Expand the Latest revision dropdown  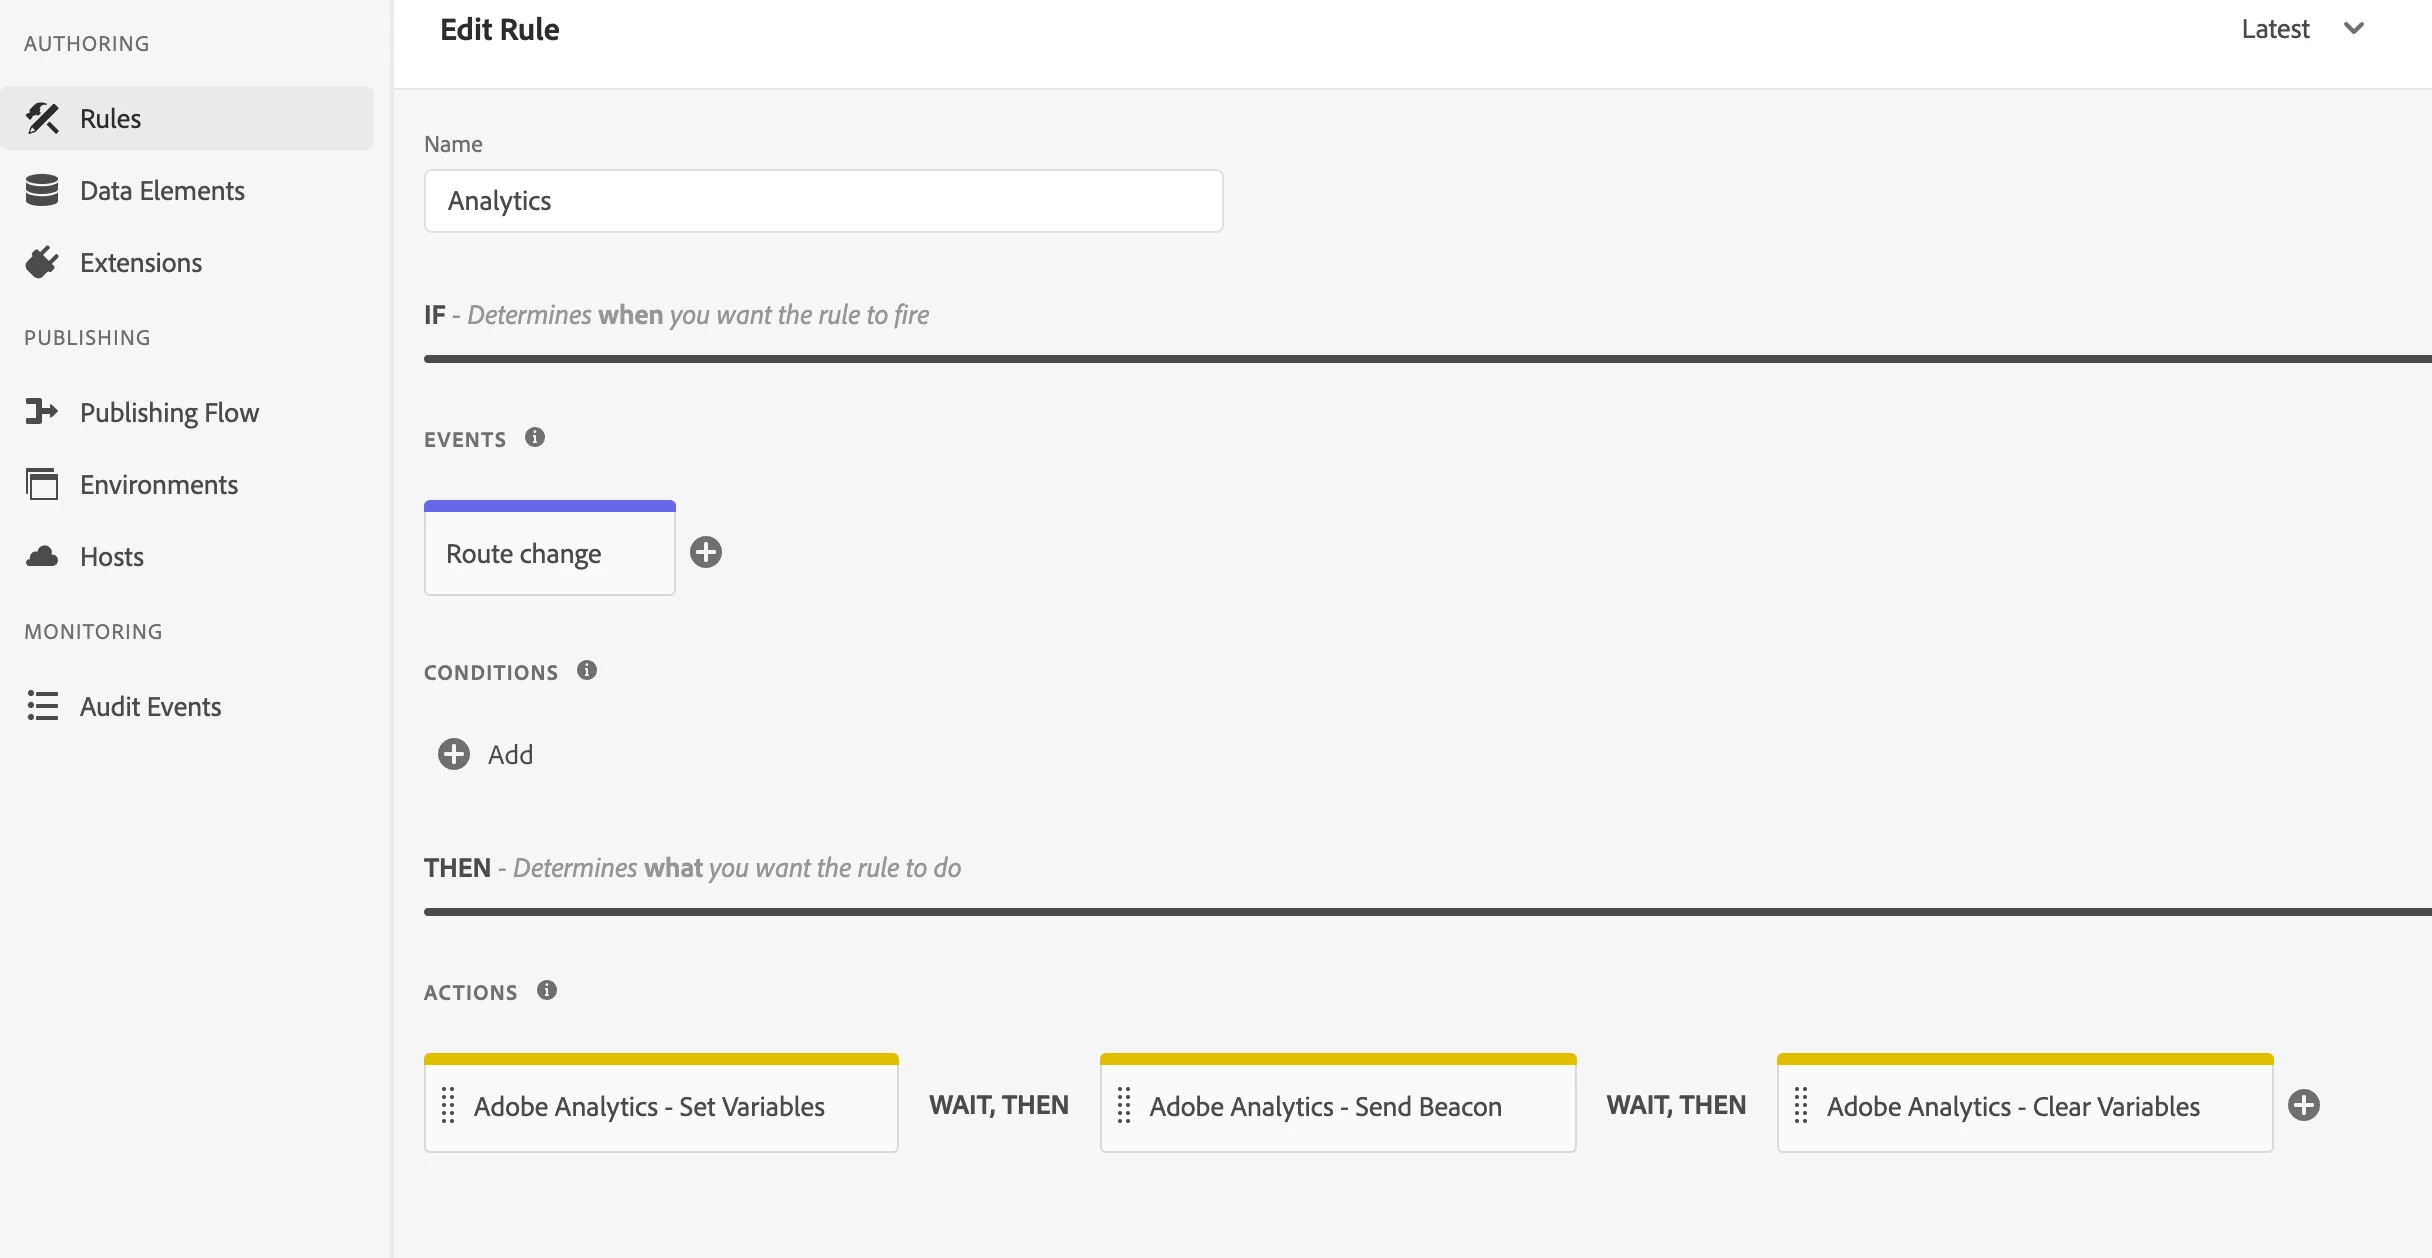2302,29
